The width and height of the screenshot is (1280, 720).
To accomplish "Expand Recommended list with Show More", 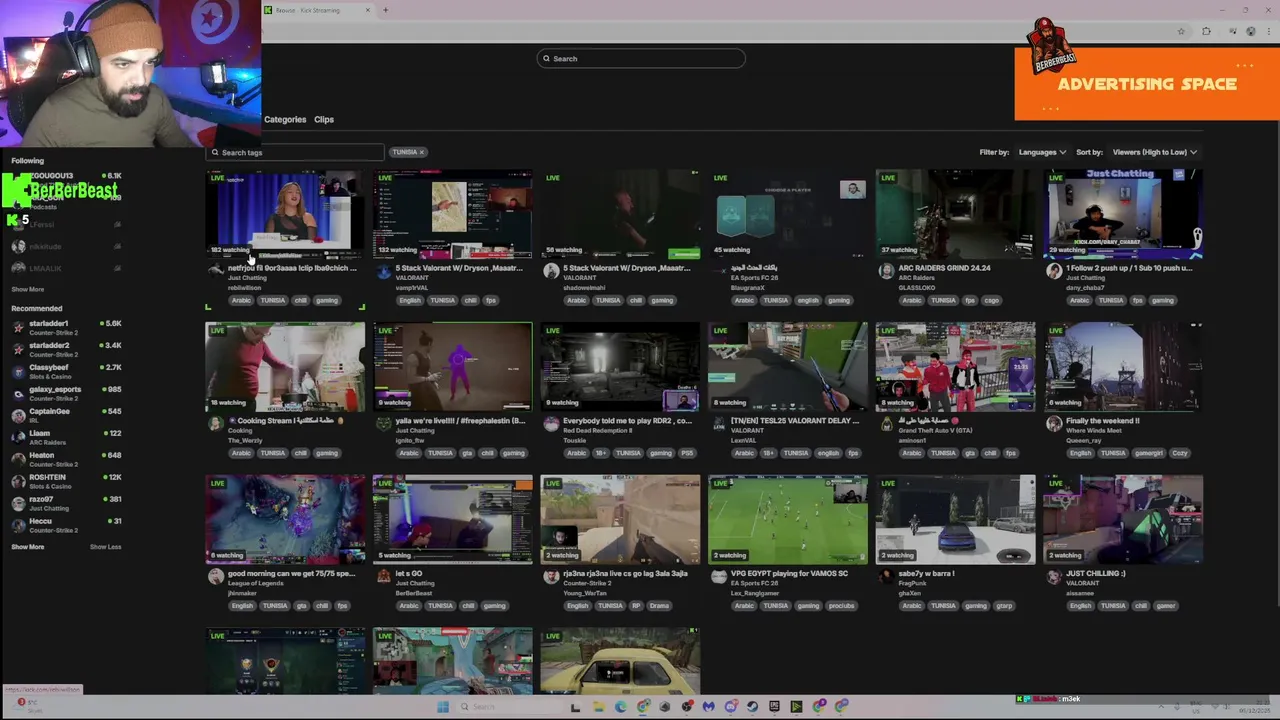I will click(x=28, y=547).
